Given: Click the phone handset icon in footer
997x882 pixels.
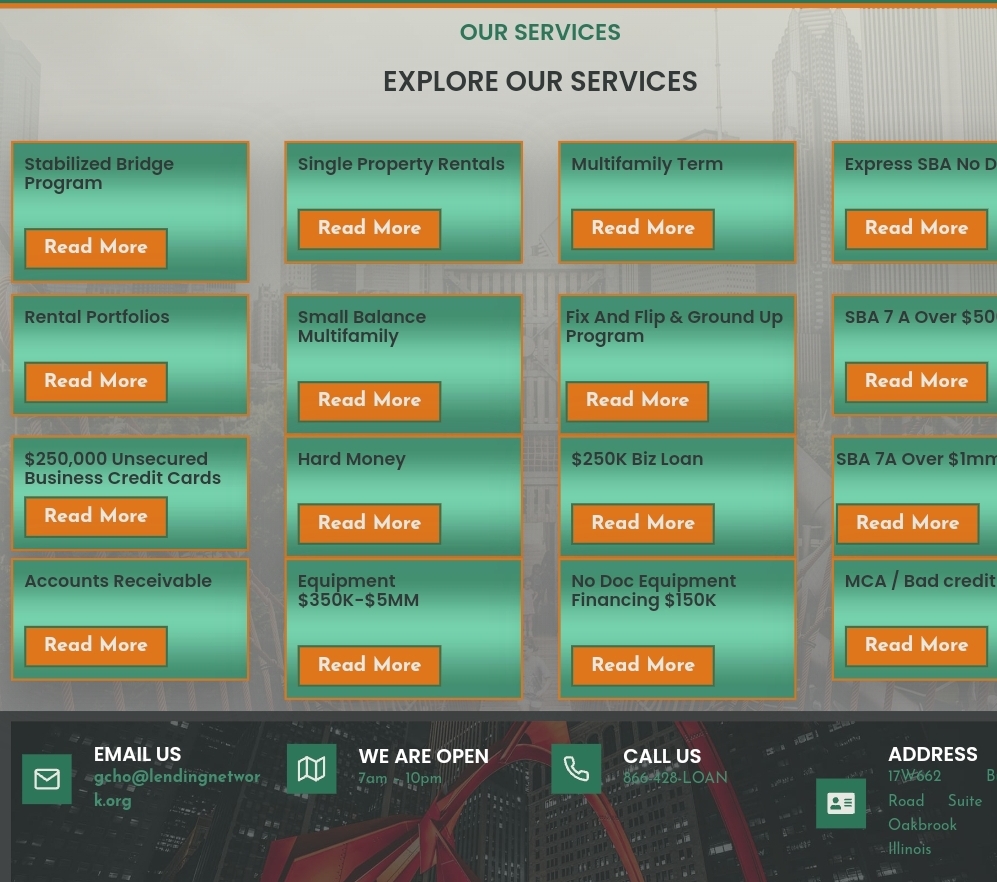Looking at the screenshot, I should (576, 768).
